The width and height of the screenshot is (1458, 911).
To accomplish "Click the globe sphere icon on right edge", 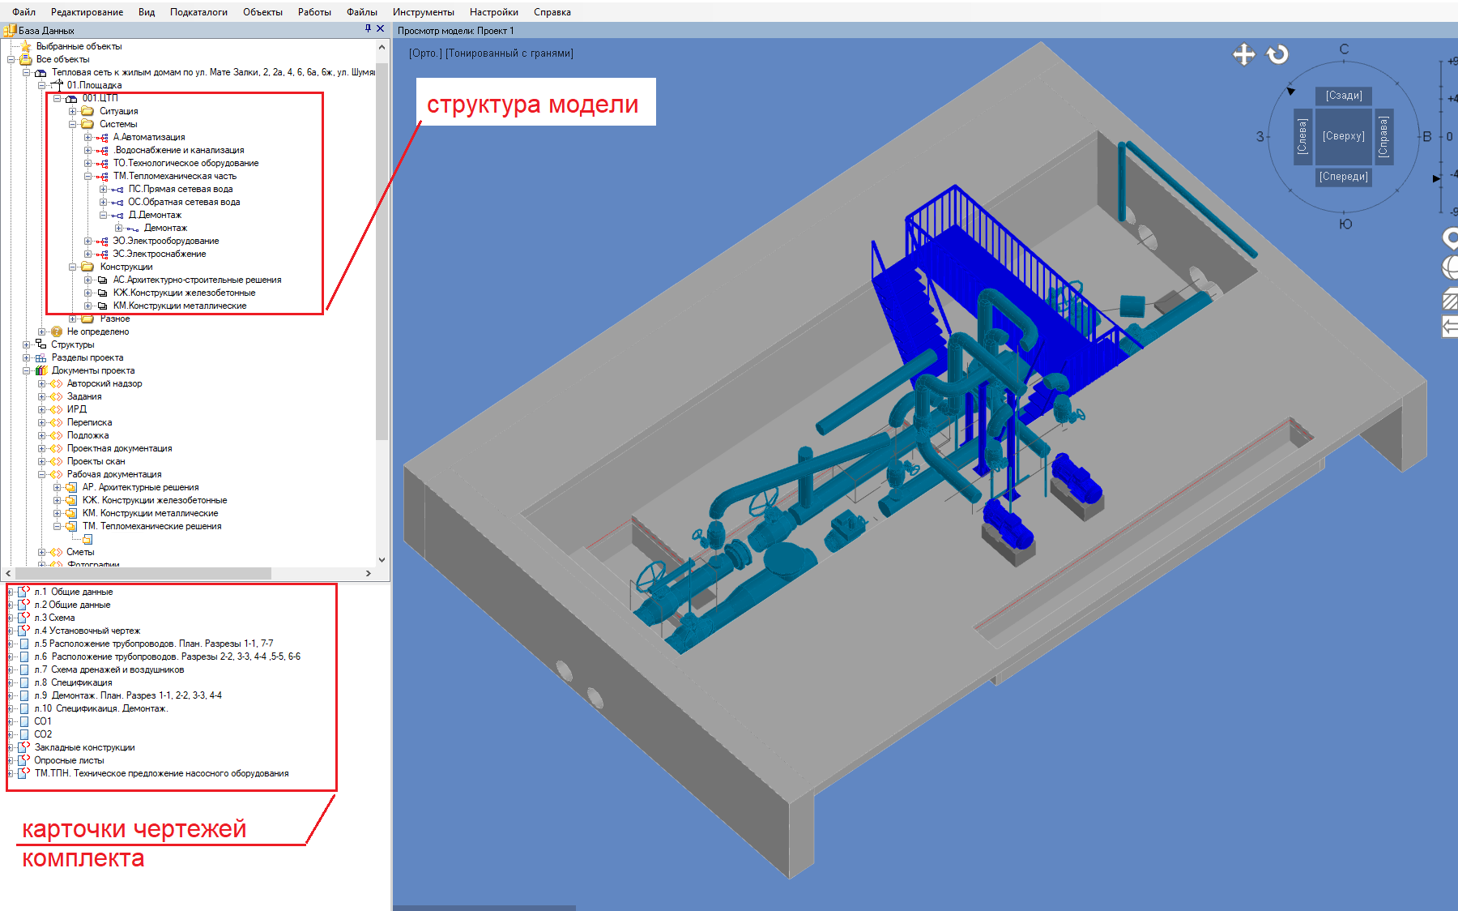I will 1450,268.
